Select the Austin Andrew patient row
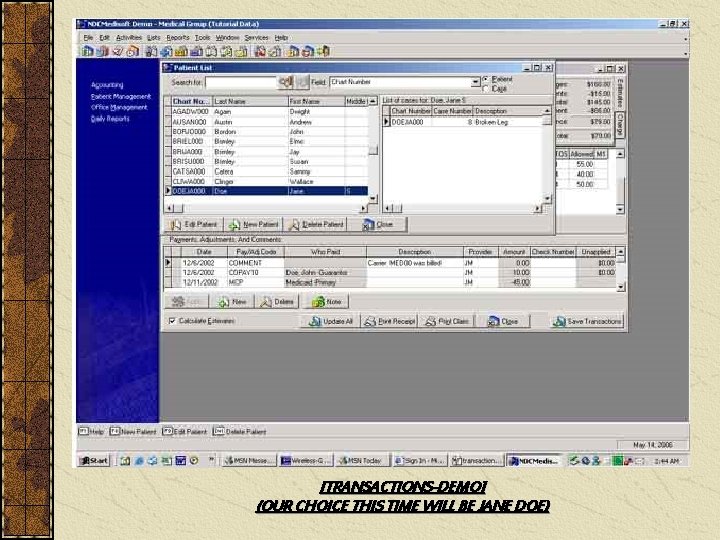 (269, 122)
